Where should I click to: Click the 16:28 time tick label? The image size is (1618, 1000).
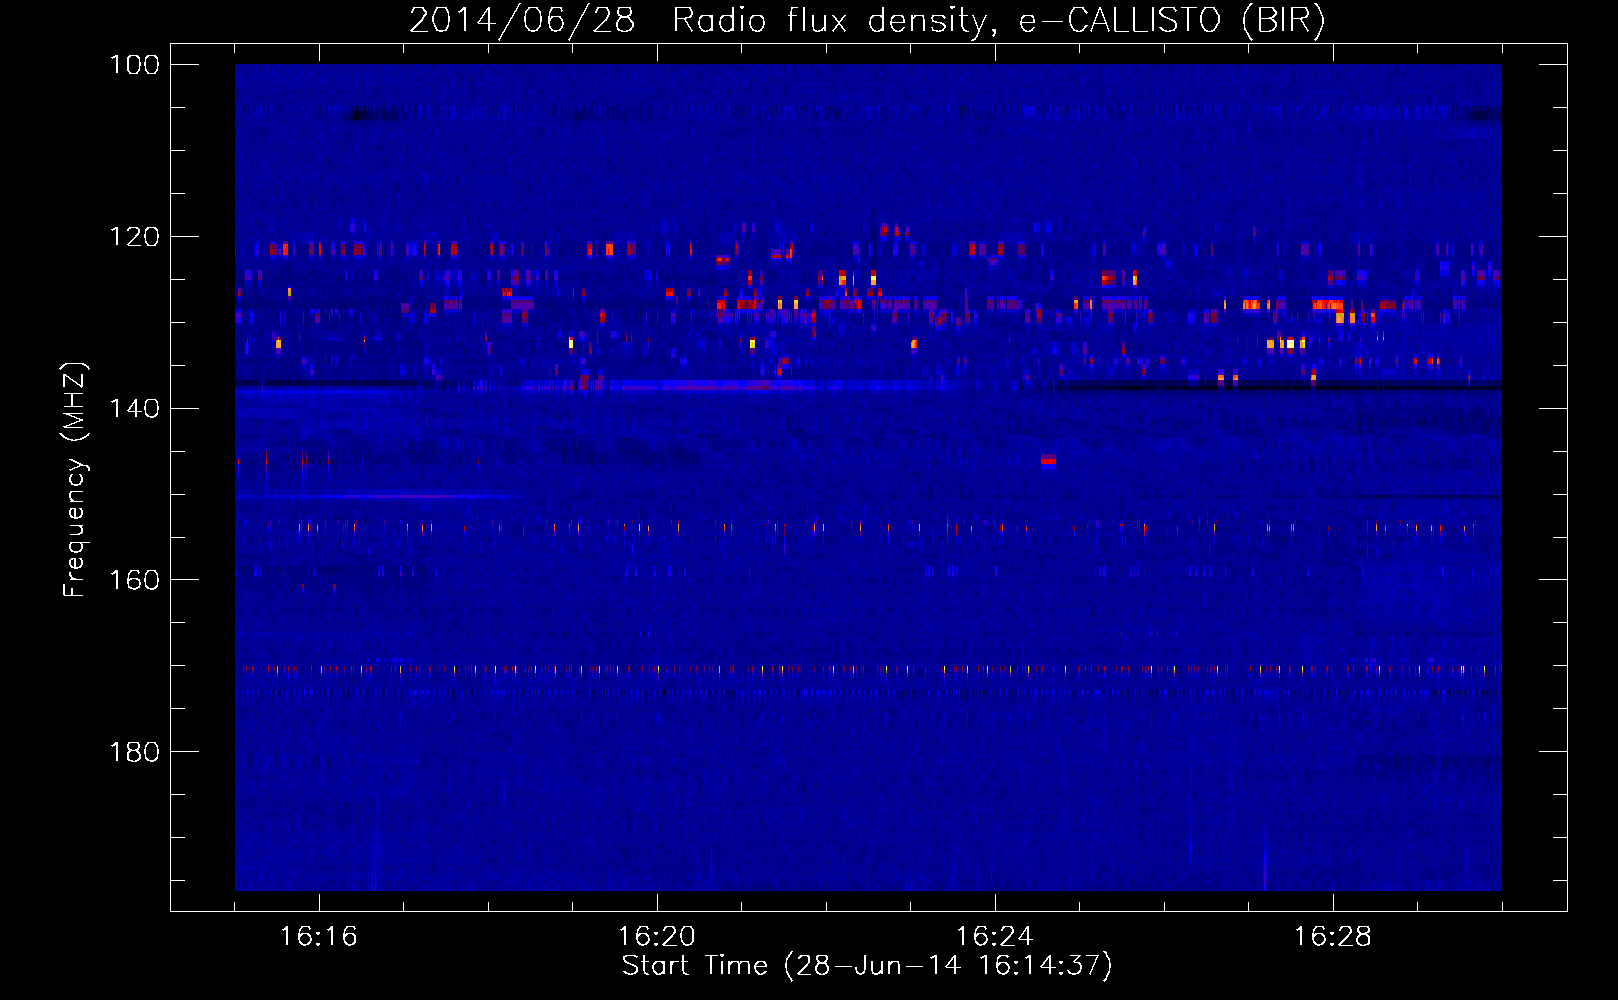[1333, 937]
